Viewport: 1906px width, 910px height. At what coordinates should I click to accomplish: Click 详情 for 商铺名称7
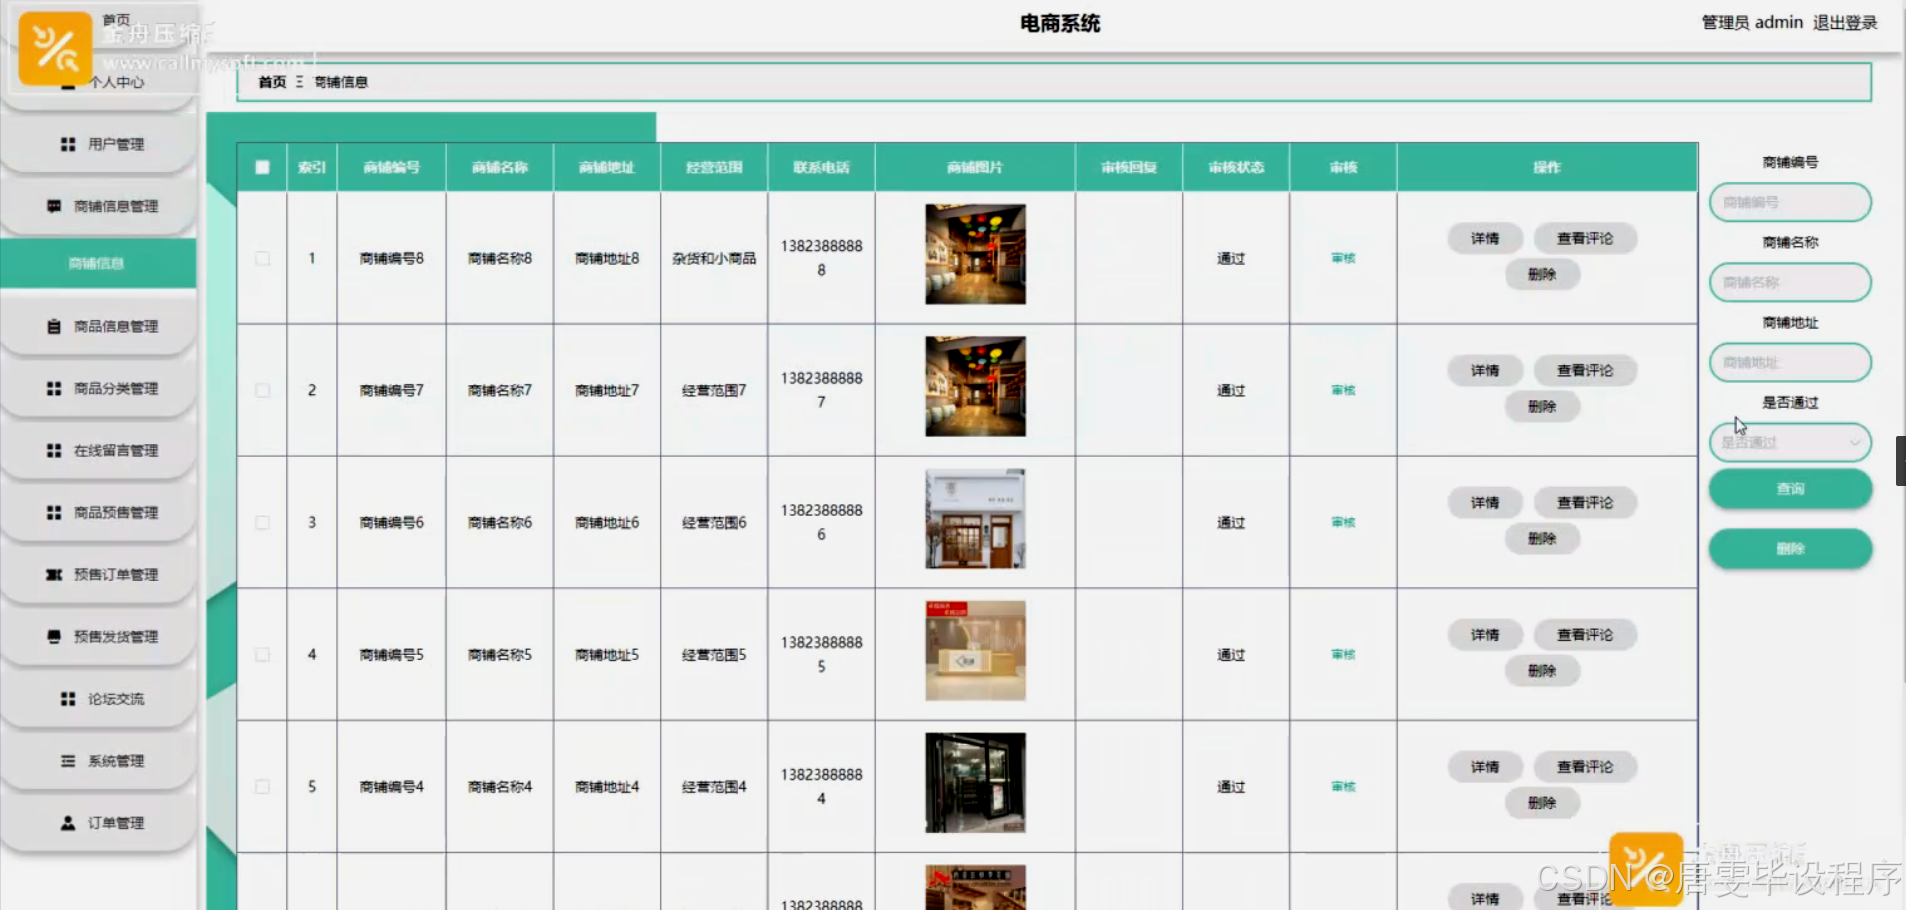1485,370
